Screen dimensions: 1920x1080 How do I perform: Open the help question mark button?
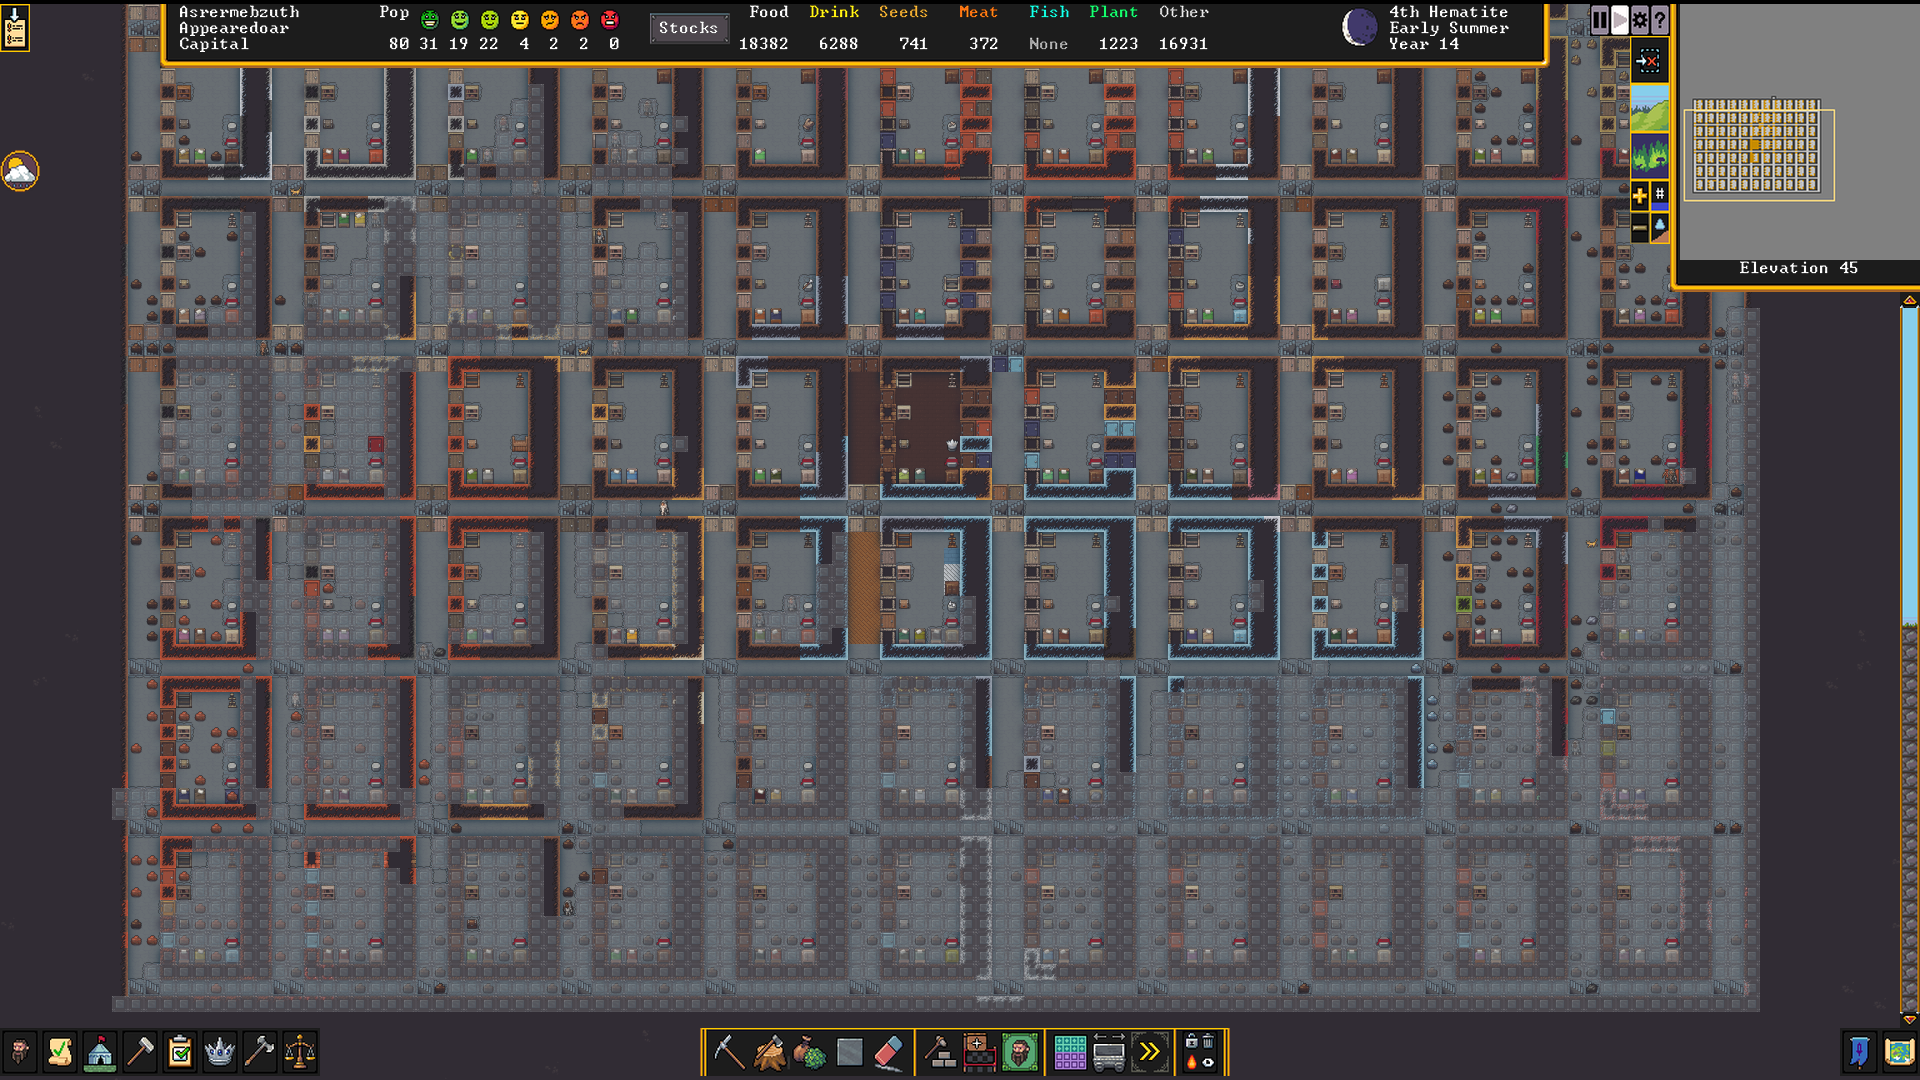pyautogui.click(x=1660, y=20)
